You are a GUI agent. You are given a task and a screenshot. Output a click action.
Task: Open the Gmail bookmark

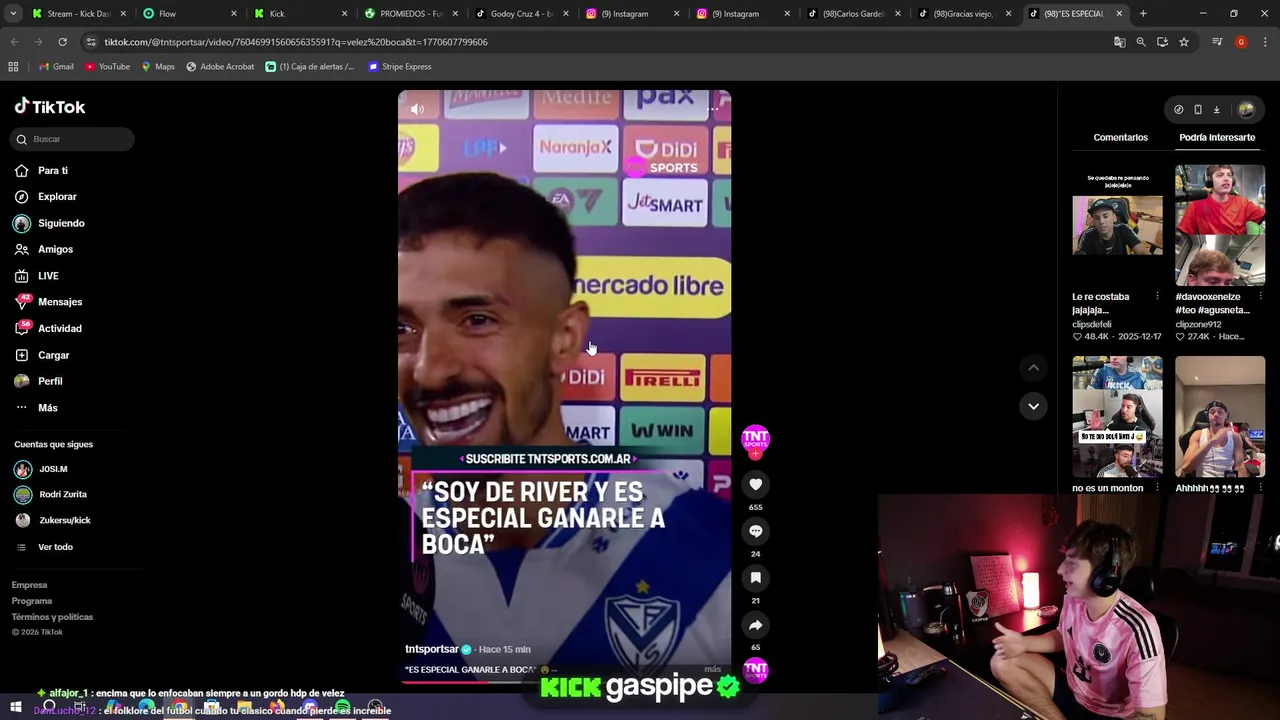[x=56, y=66]
